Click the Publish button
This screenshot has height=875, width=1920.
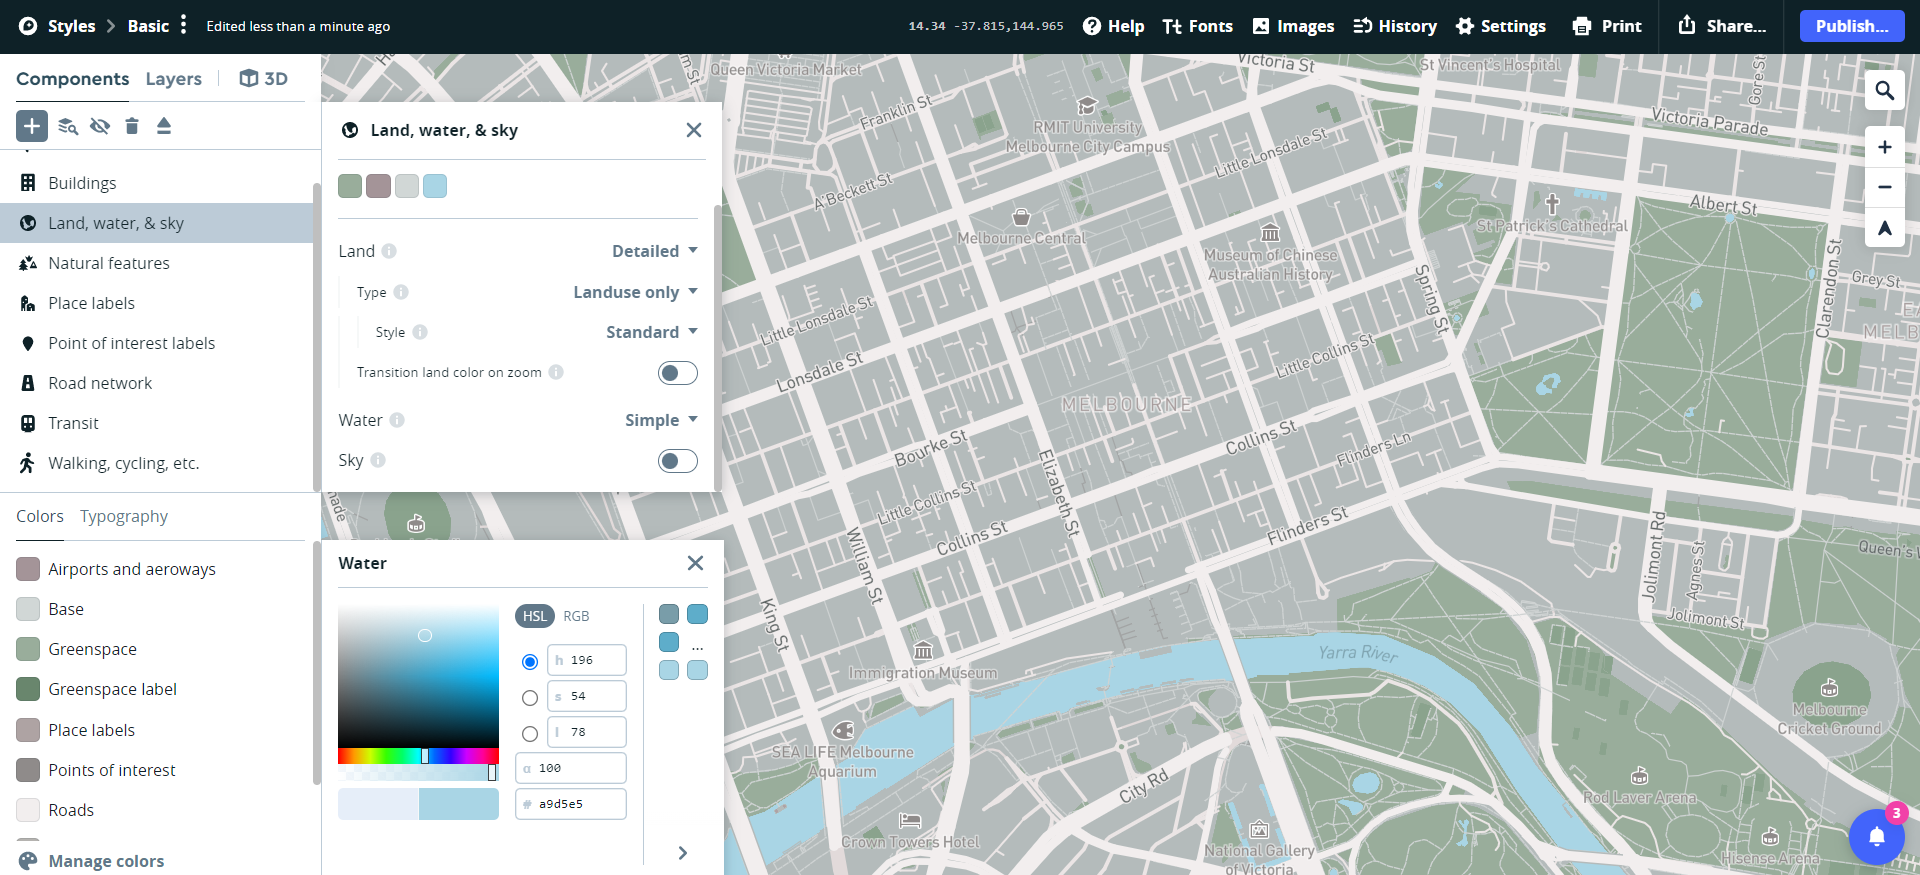pos(1851,26)
